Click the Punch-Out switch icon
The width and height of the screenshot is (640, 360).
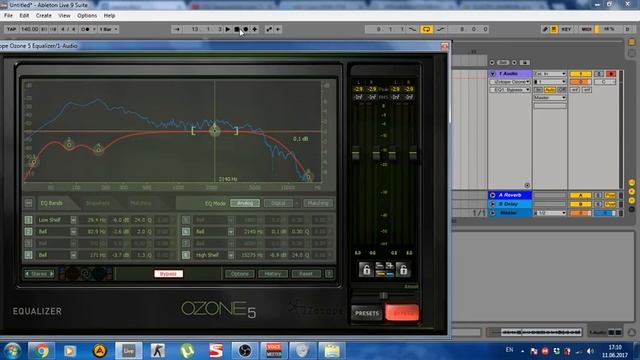440,29
